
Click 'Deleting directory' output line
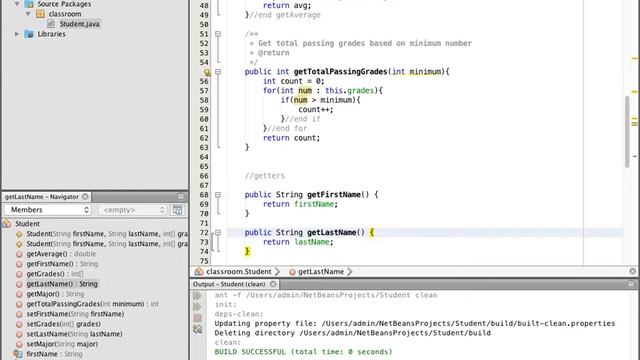353,333
